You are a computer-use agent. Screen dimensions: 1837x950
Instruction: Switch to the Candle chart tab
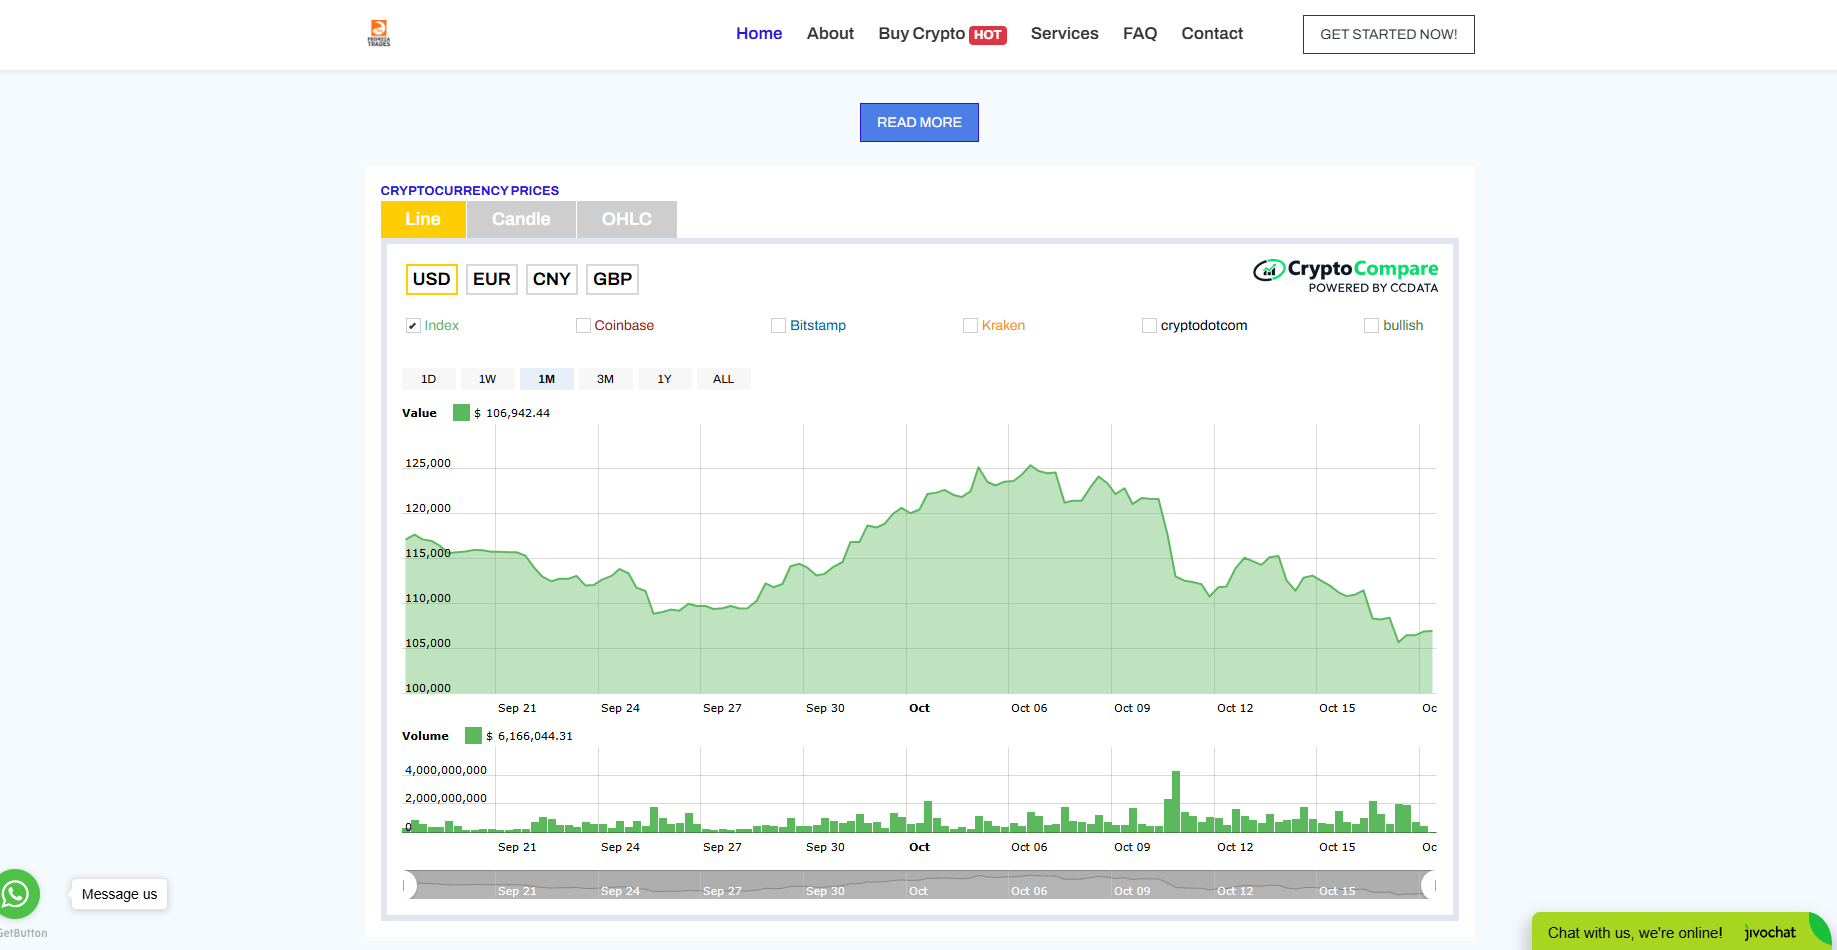pos(521,219)
